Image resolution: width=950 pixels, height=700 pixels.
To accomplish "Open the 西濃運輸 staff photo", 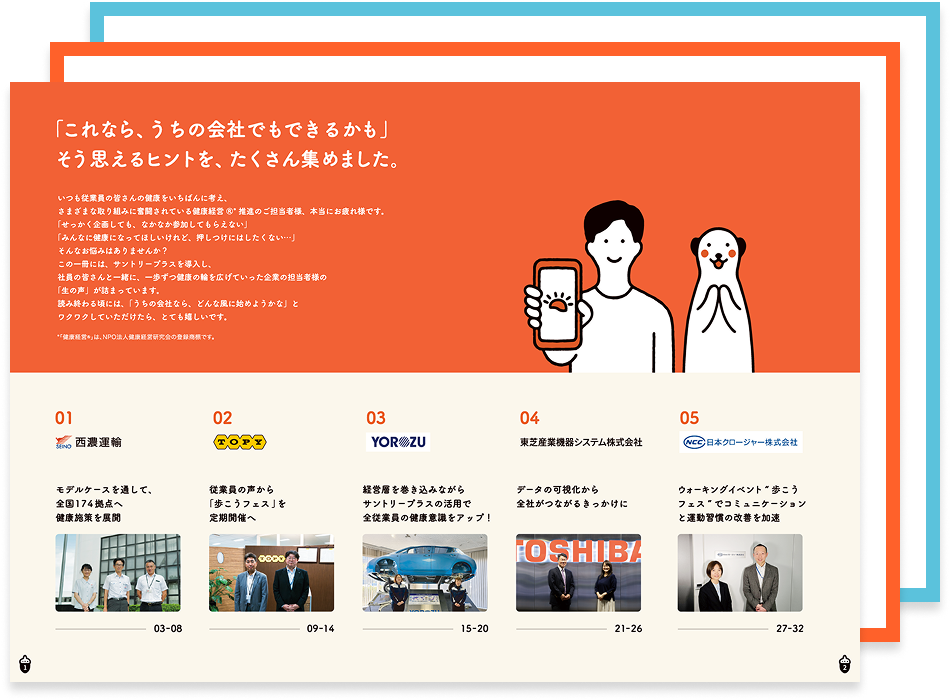I will pos(118,573).
